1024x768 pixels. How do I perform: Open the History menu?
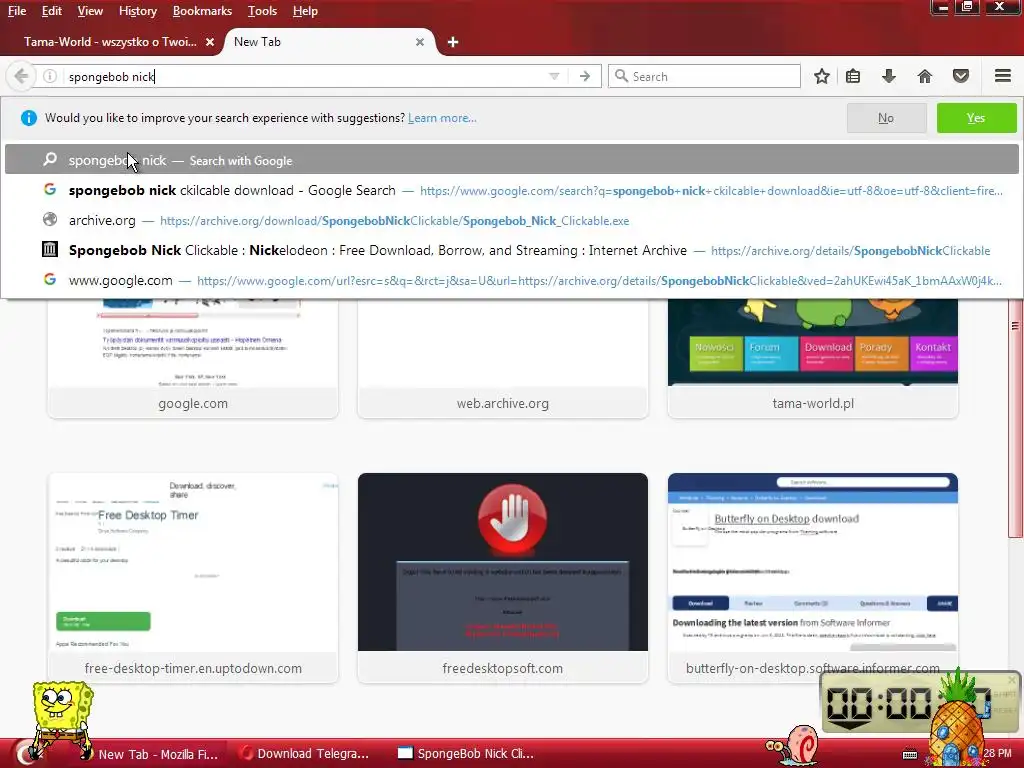[x=138, y=11]
